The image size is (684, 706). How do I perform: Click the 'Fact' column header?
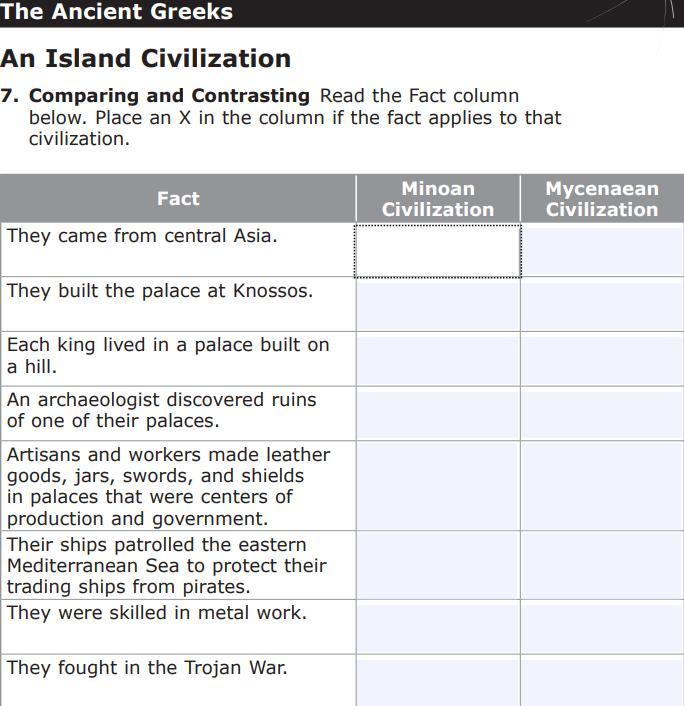(x=178, y=199)
